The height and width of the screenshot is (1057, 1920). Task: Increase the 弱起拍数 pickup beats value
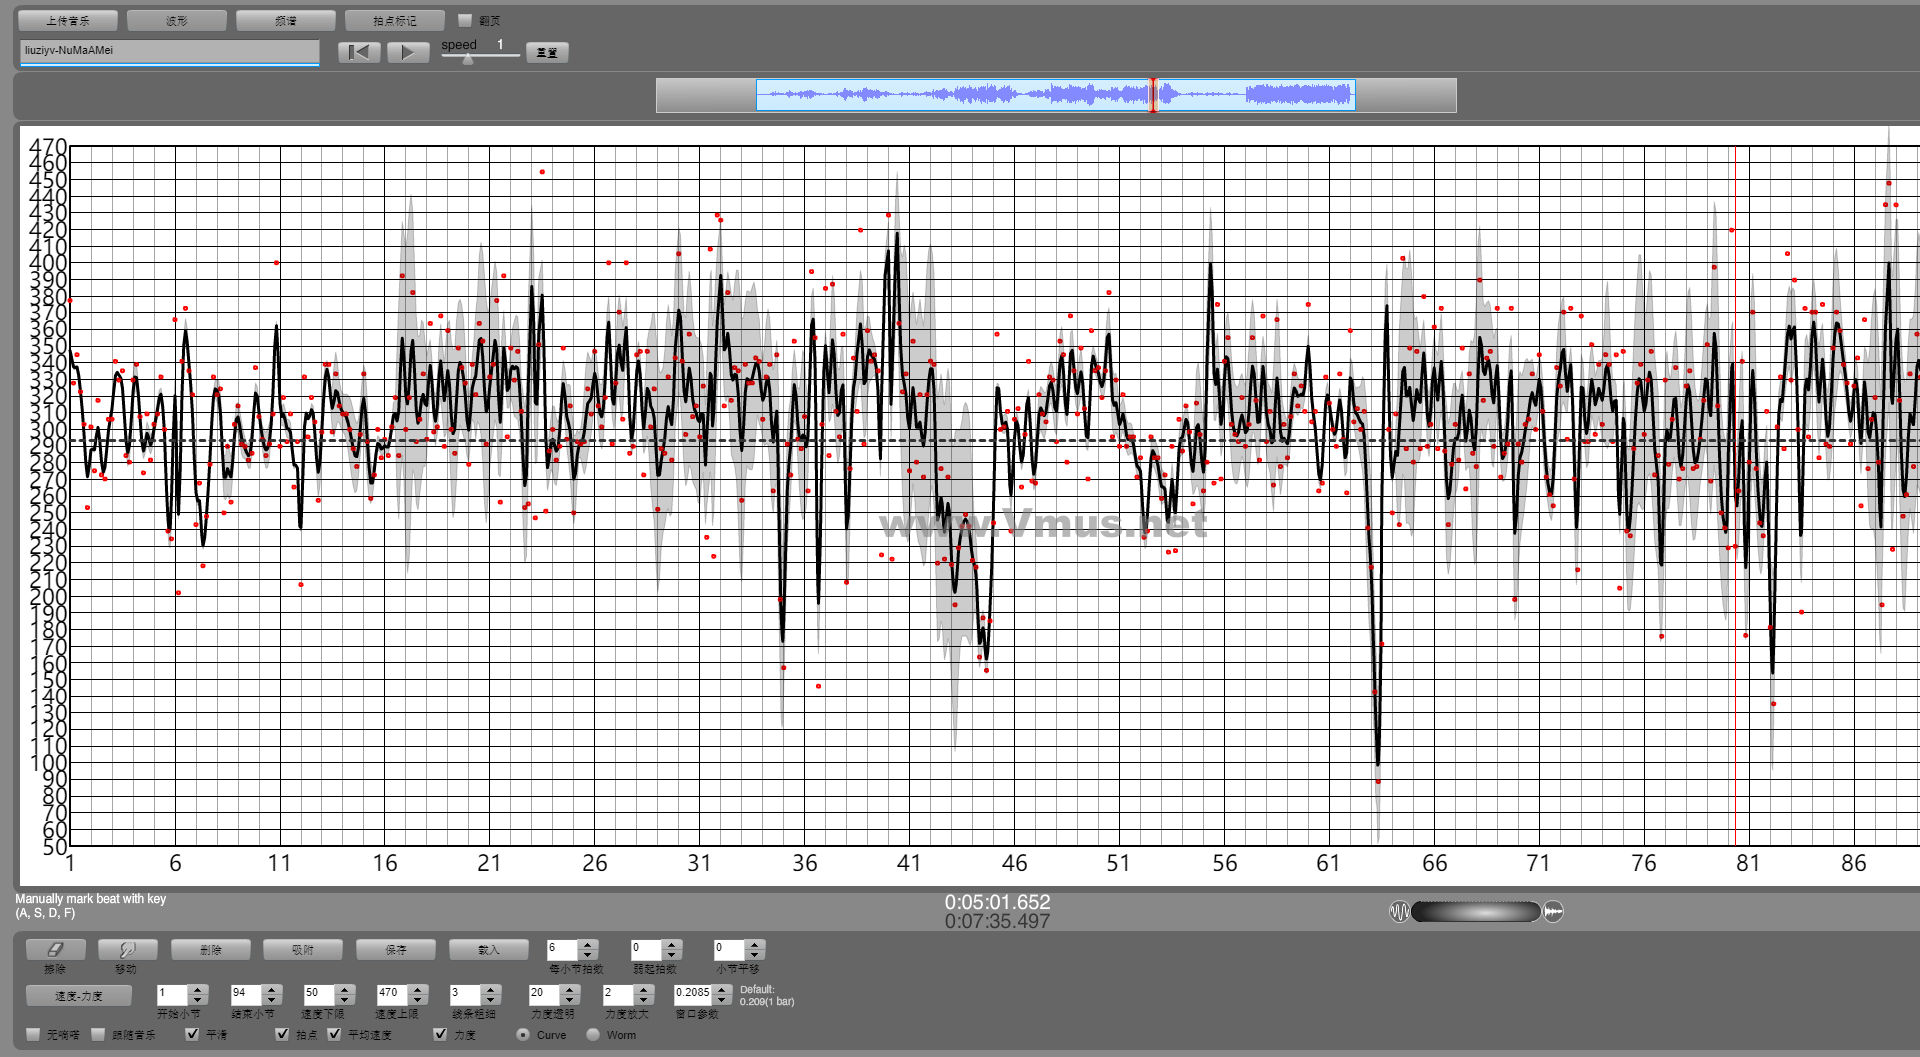[x=673, y=944]
